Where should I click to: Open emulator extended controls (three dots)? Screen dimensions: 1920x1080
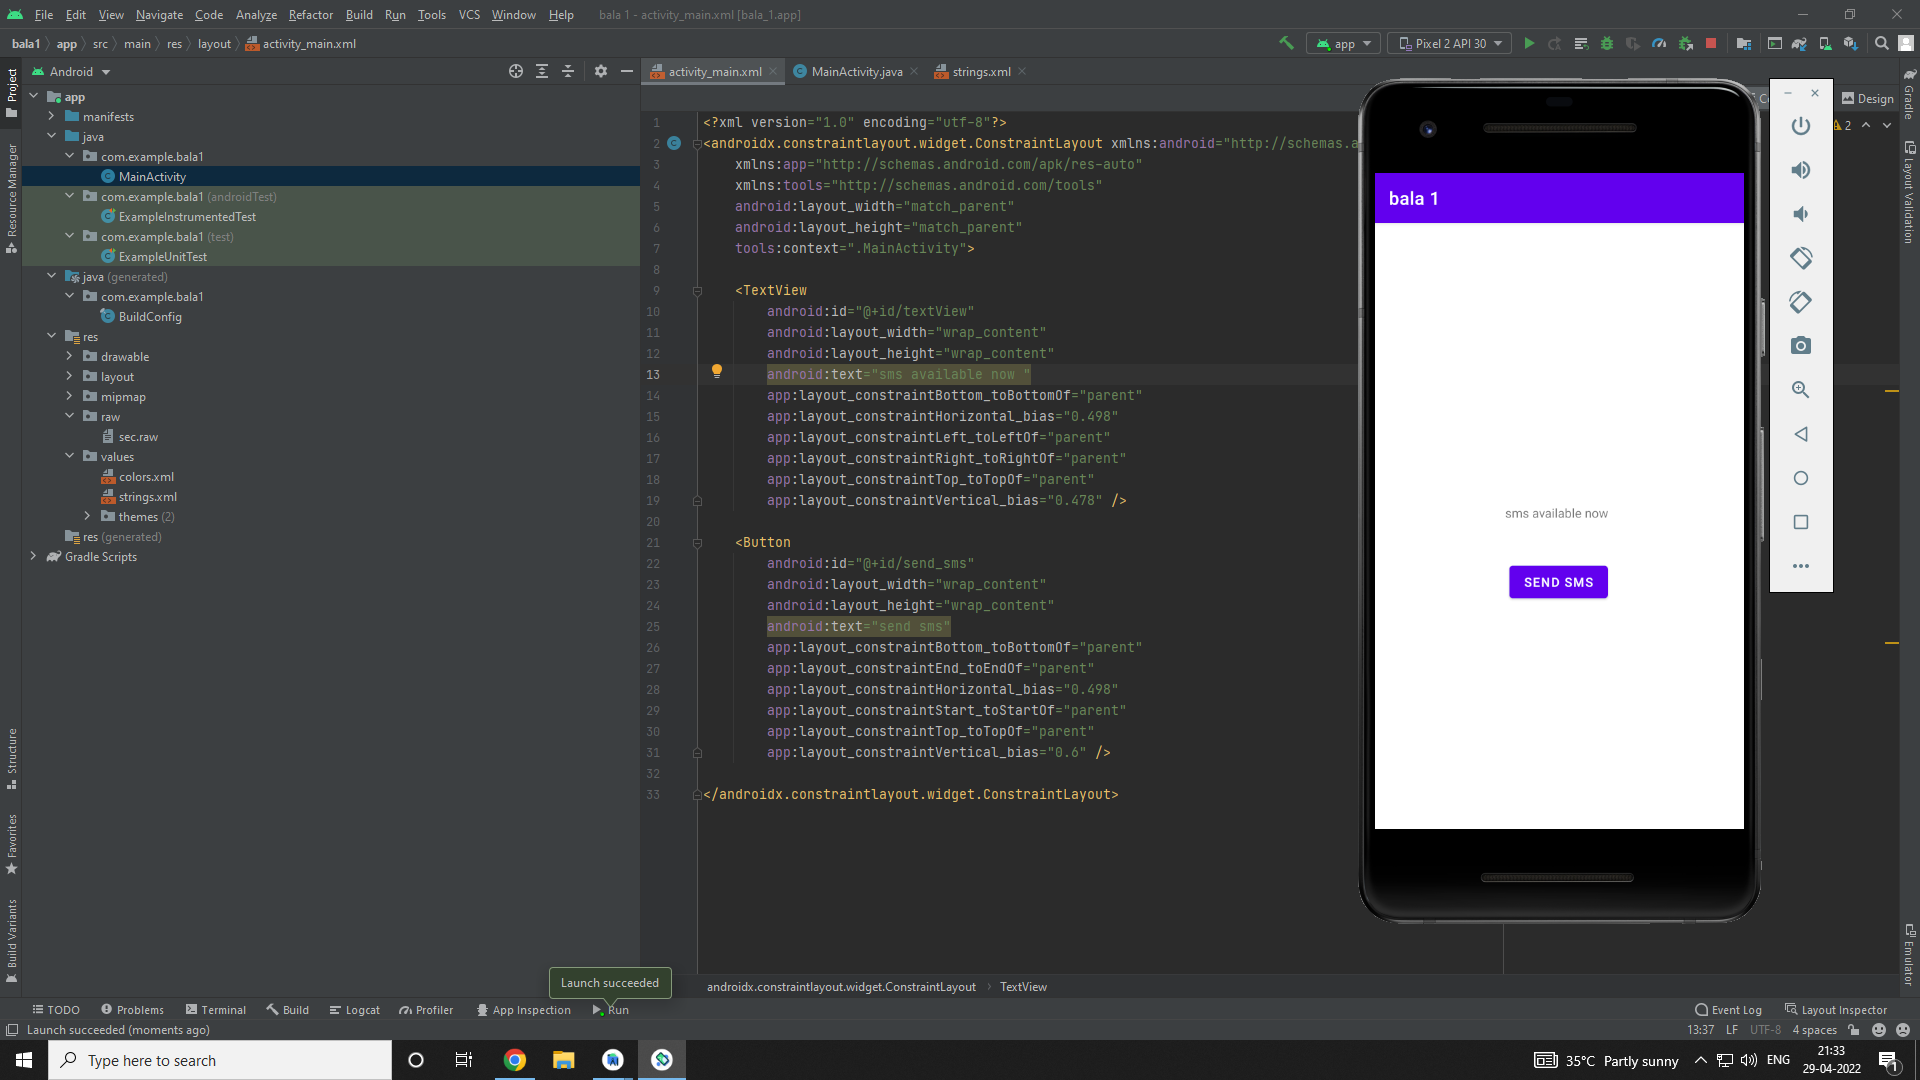click(1801, 566)
